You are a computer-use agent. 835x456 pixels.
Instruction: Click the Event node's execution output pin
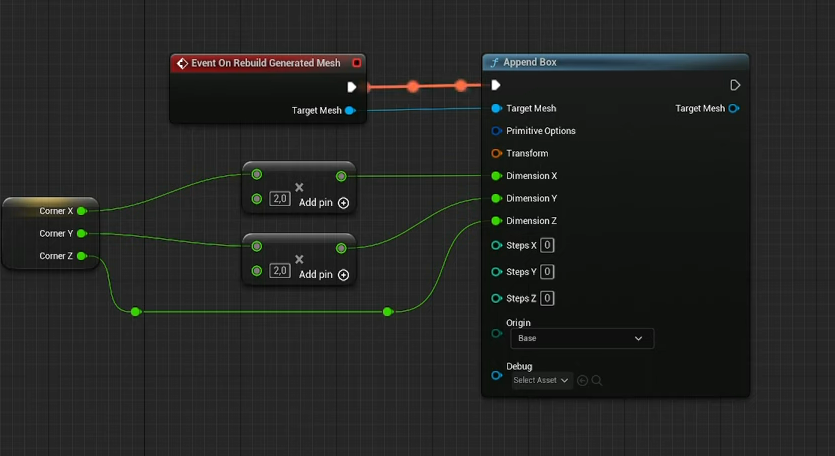click(352, 87)
